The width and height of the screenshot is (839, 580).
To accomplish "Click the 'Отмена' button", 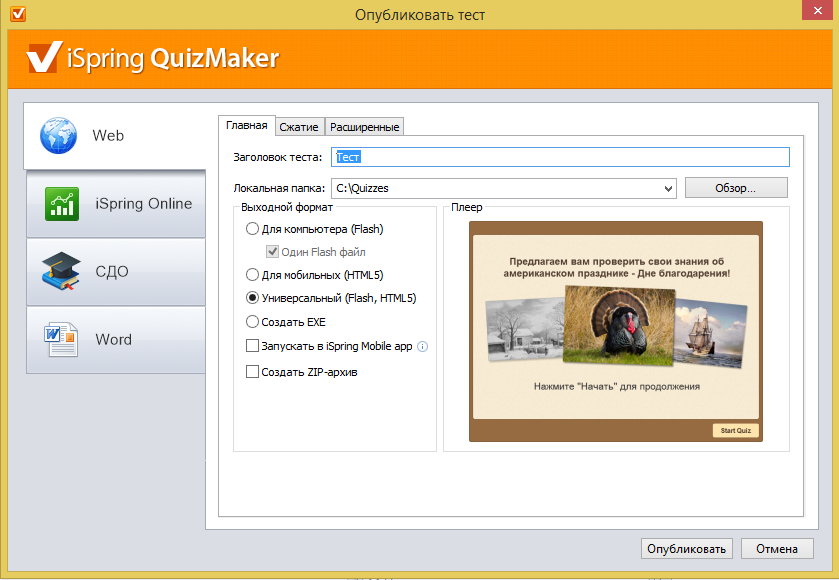I will click(x=777, y=549).
